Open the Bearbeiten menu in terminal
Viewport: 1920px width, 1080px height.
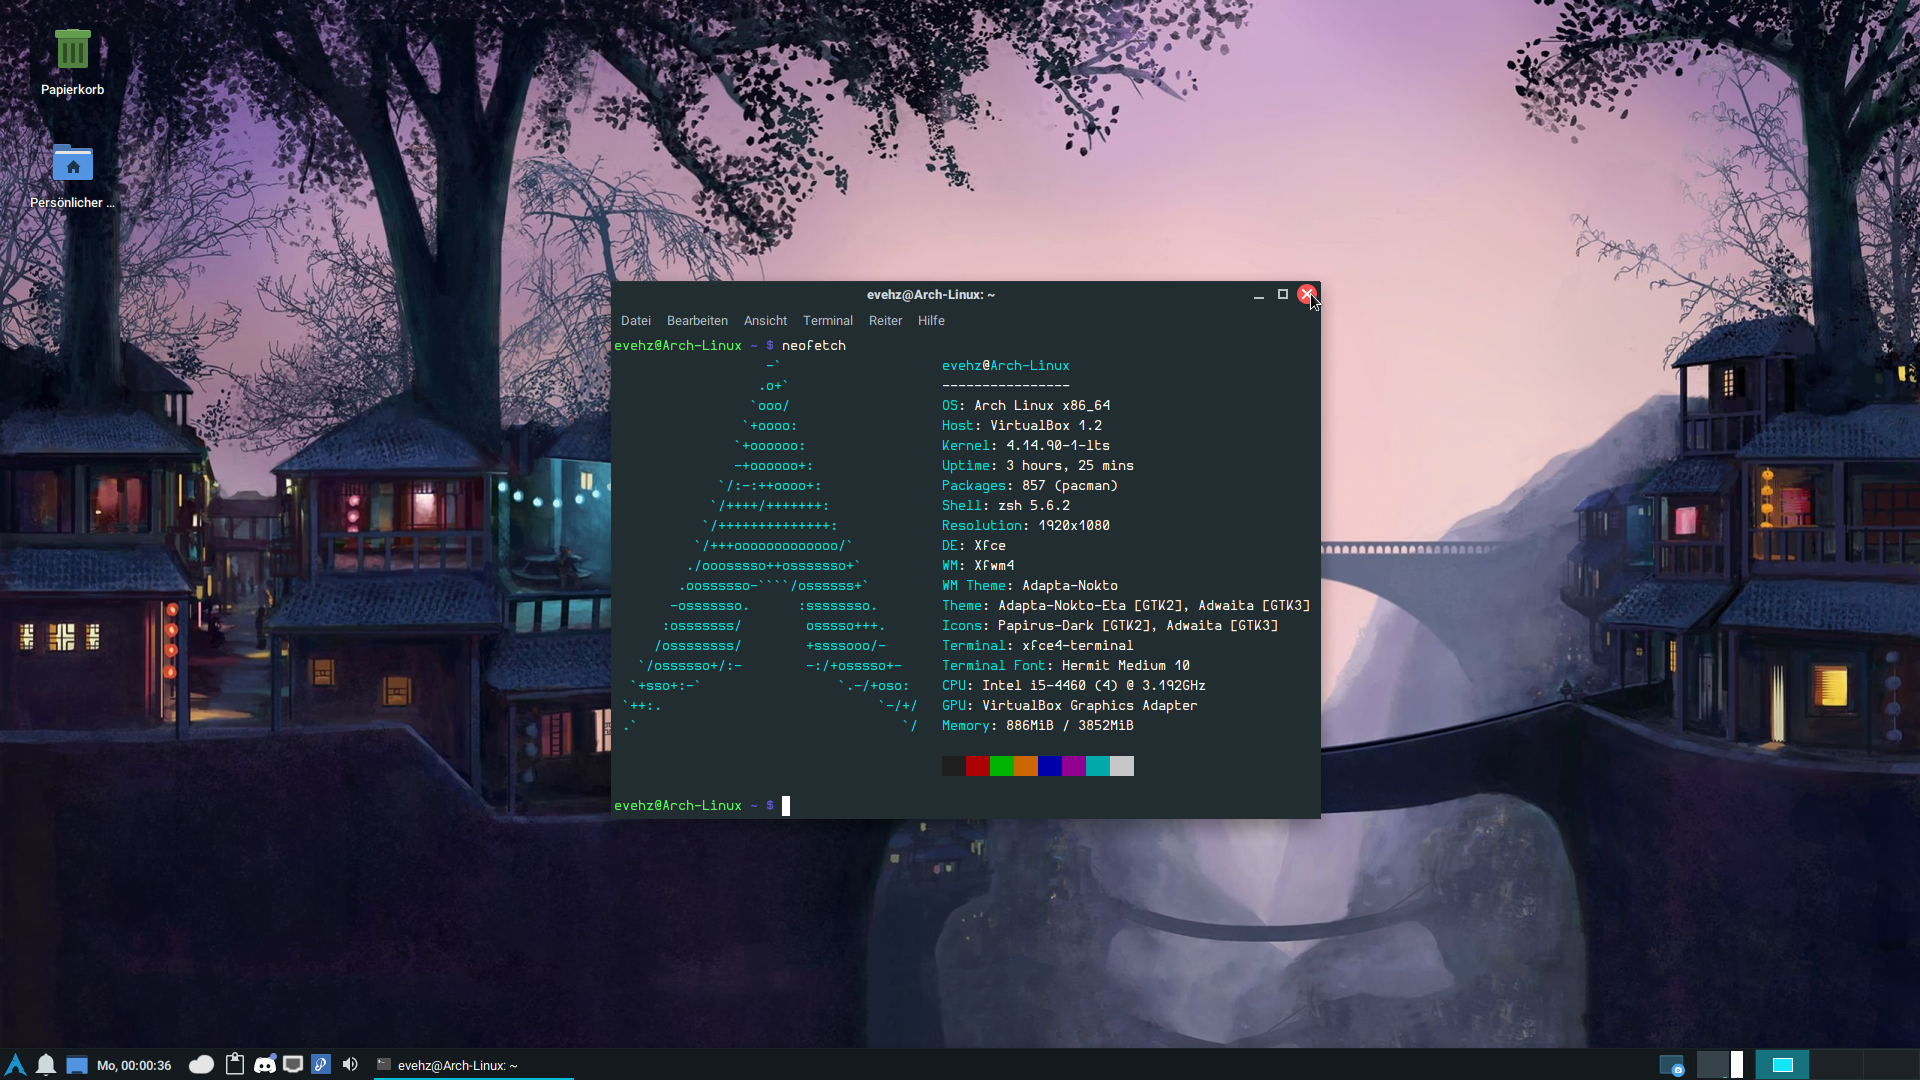697,321
